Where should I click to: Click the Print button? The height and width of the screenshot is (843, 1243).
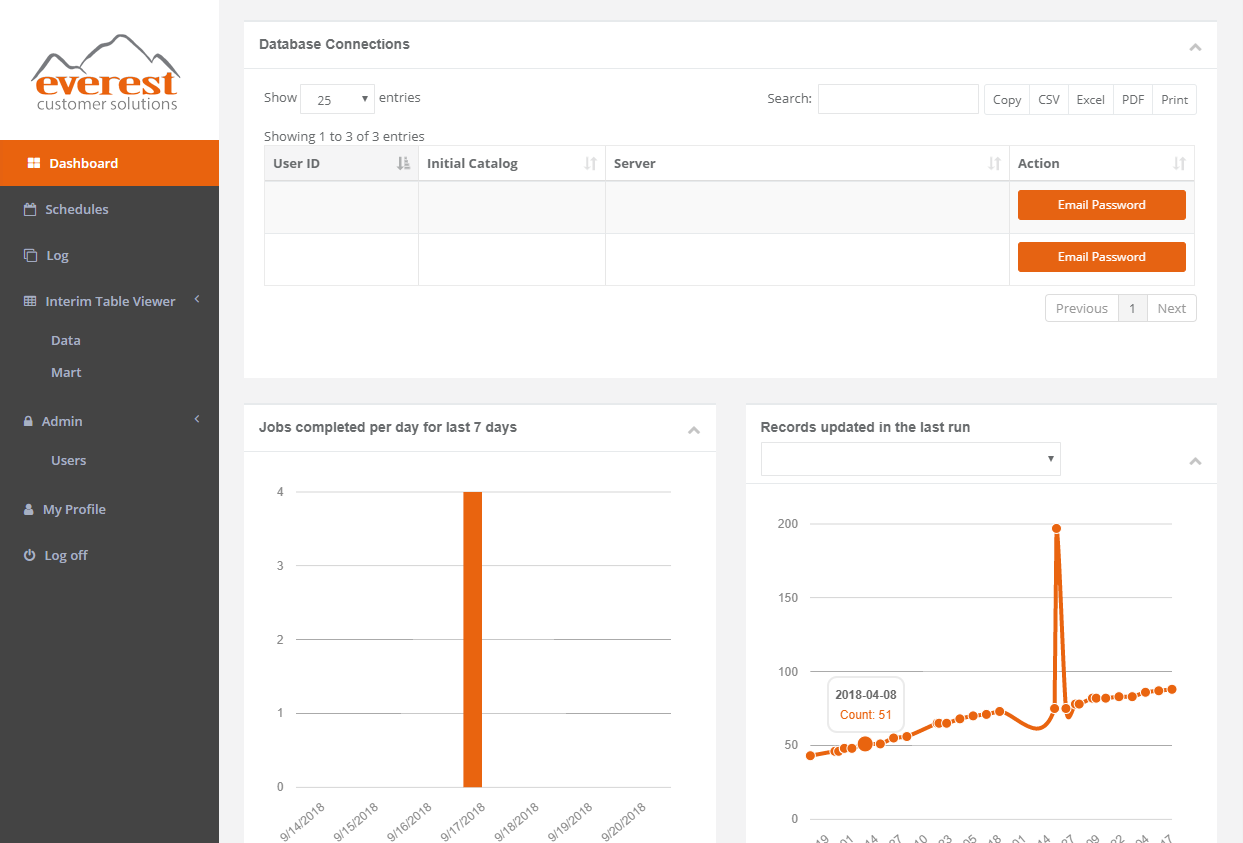point(1175,99)
